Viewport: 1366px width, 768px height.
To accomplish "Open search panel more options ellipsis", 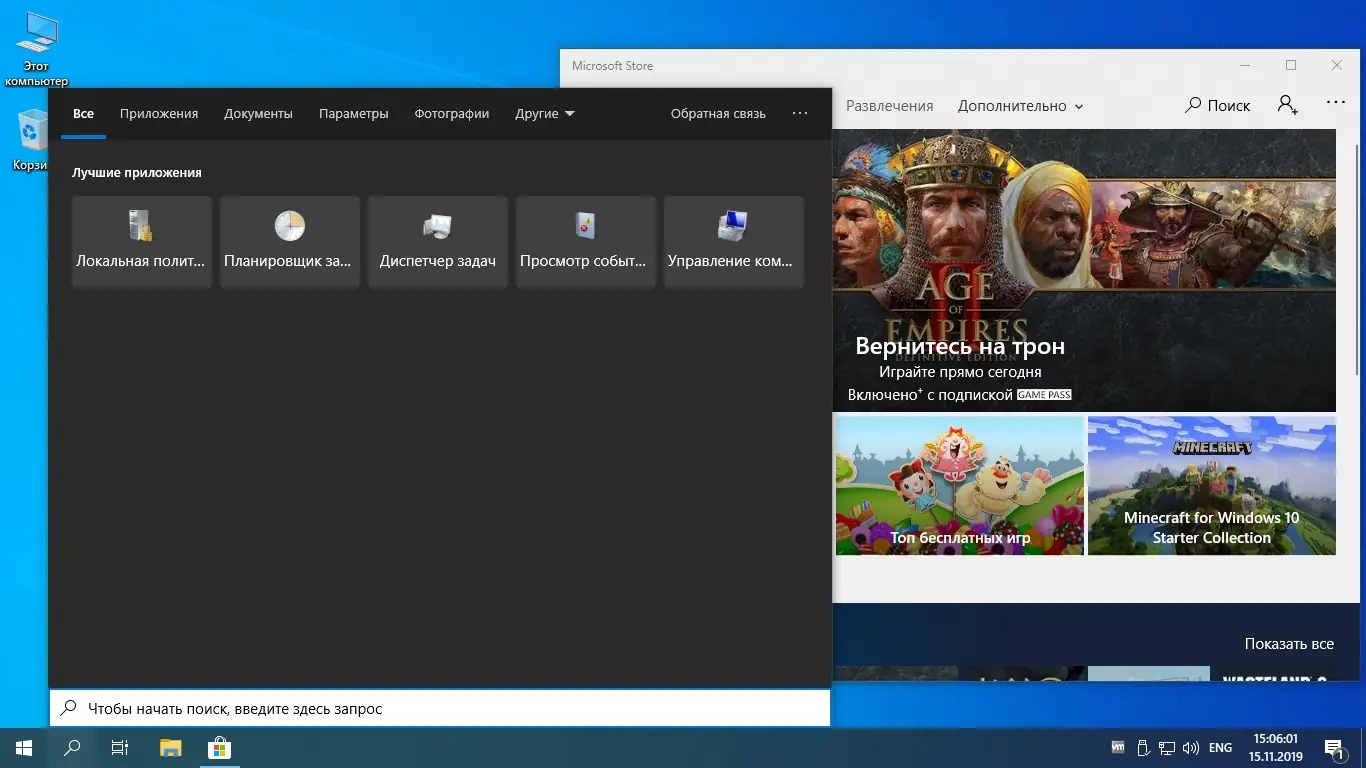I will click(x=799, y=114).
